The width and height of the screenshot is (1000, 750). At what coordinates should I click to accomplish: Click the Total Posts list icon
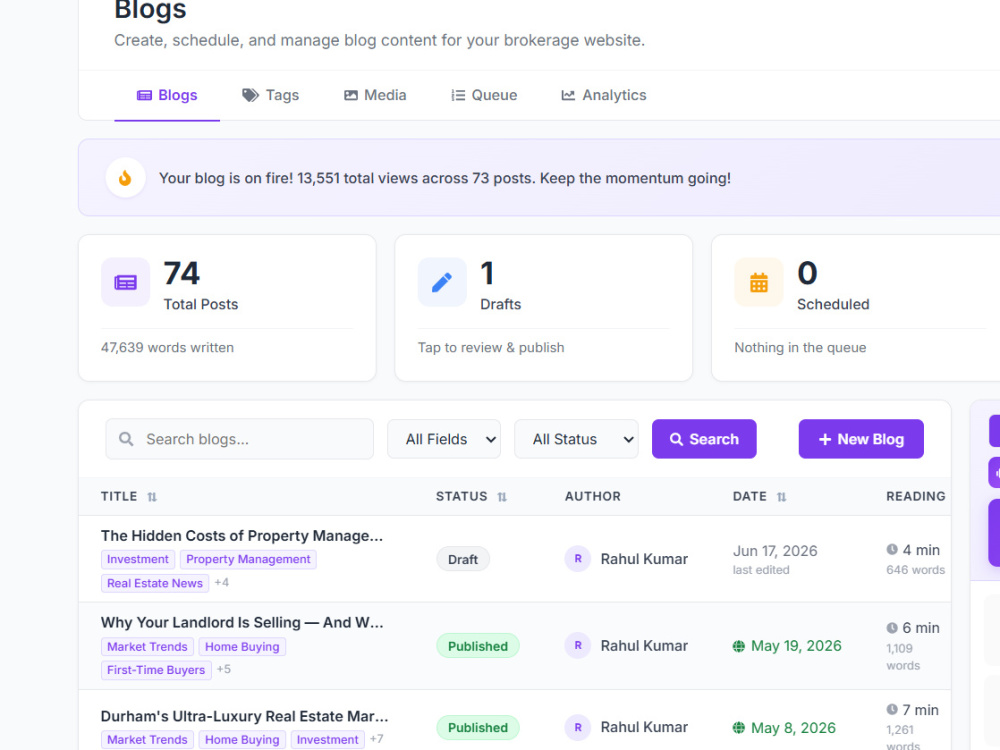pos(125,282)
